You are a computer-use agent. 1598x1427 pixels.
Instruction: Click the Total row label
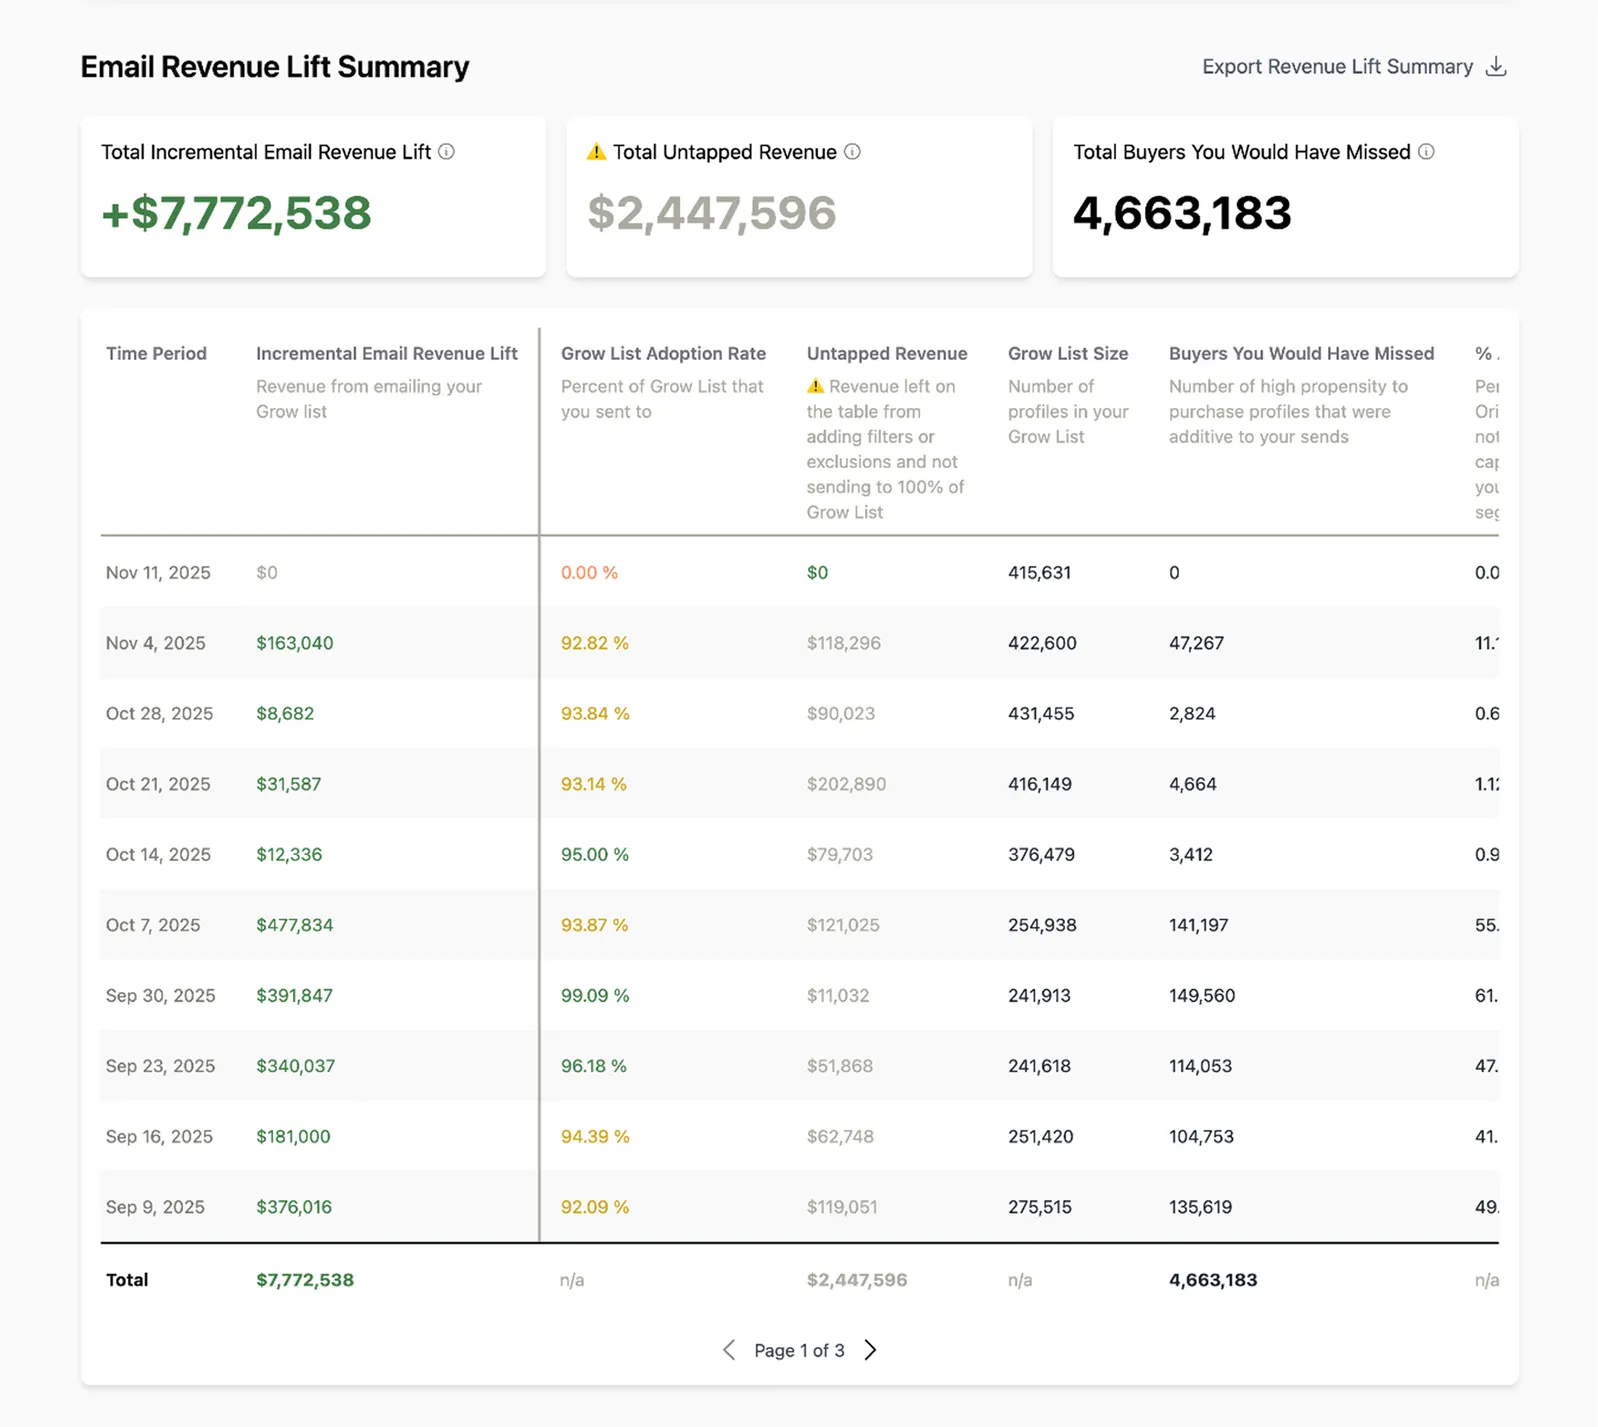point(127,1280)
